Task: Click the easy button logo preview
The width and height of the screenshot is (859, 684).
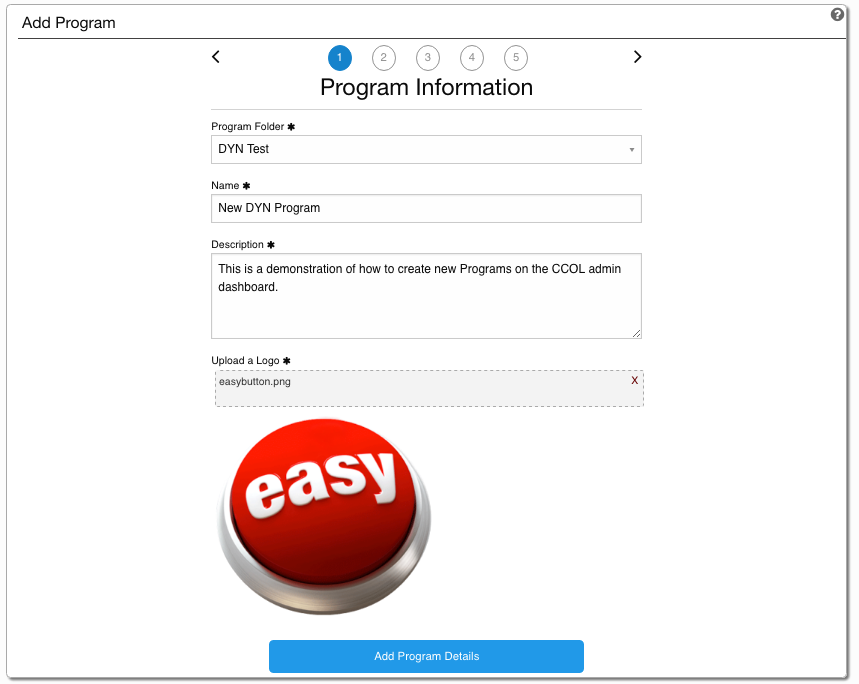Action: pos(324,516)
